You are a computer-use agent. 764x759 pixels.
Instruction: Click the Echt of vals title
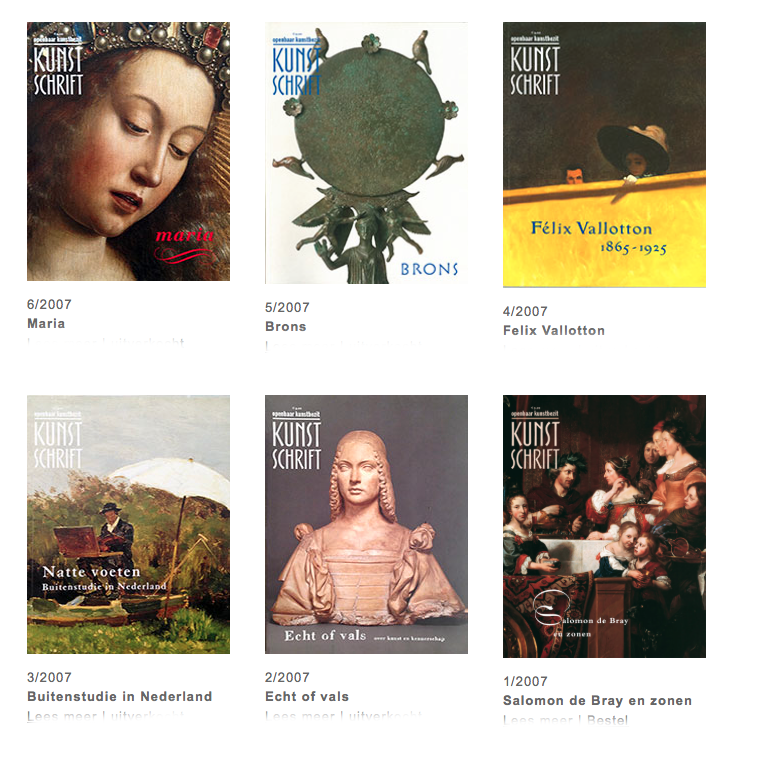click(x=307, y=697)
